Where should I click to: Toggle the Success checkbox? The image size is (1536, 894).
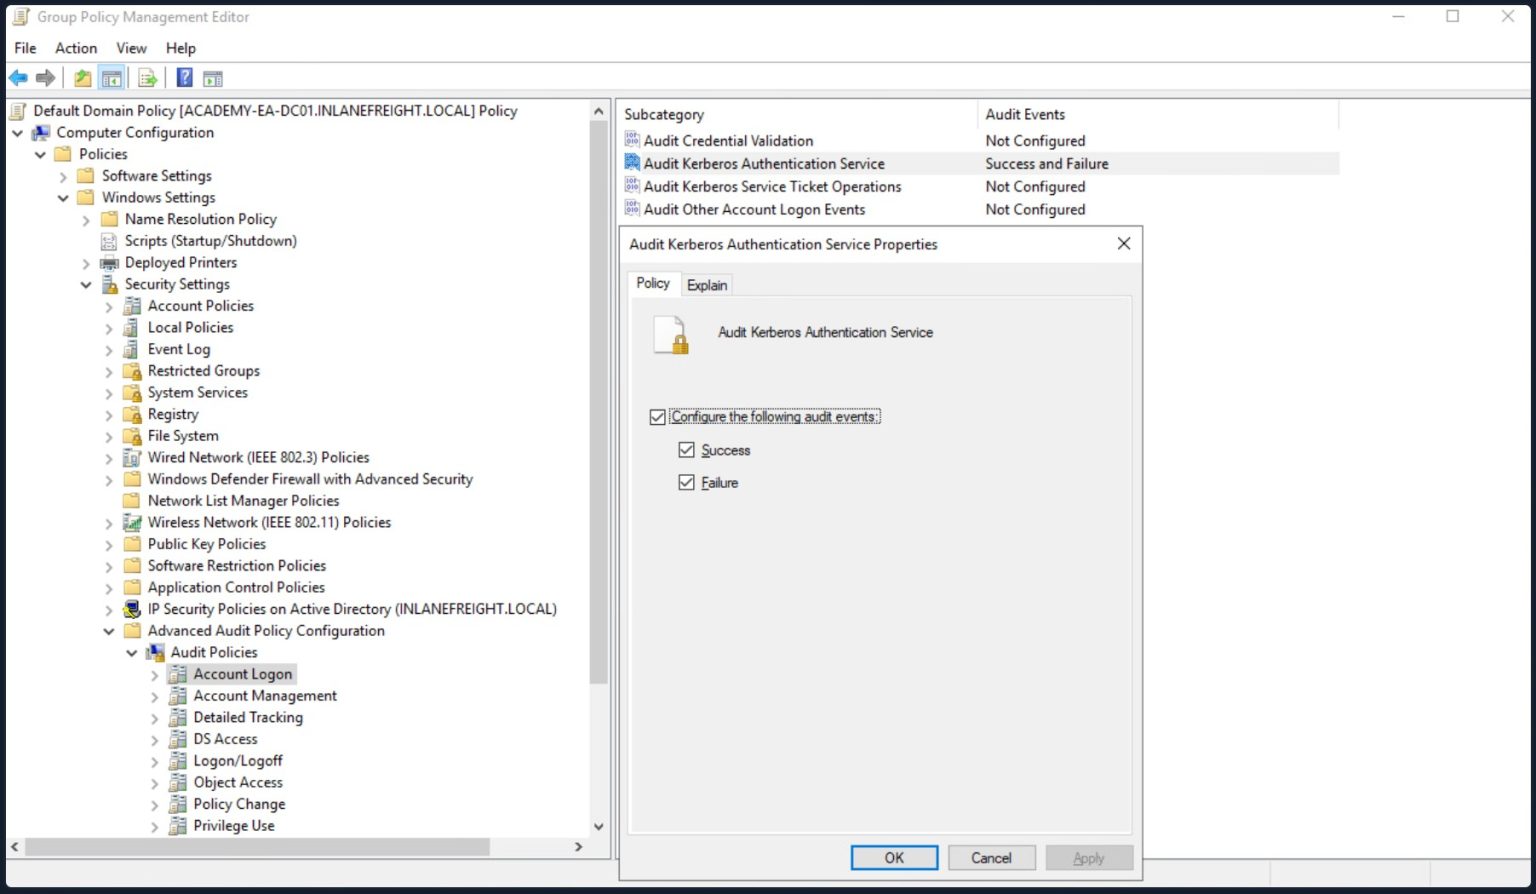(x=686, y=450)
